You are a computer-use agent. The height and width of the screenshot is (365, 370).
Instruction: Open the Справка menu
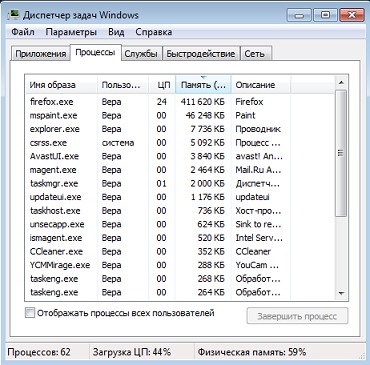(x=154, y=32)
